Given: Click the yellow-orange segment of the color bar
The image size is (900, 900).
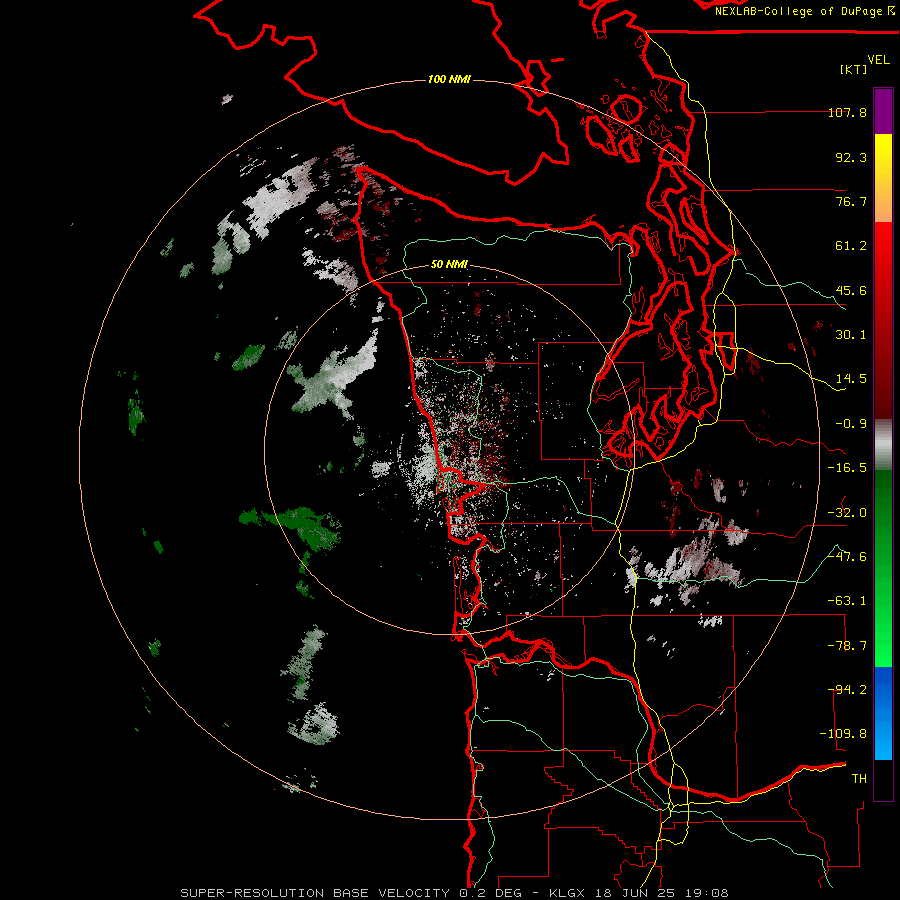Looking at the screenshot, I should click(x=883, y=178).
